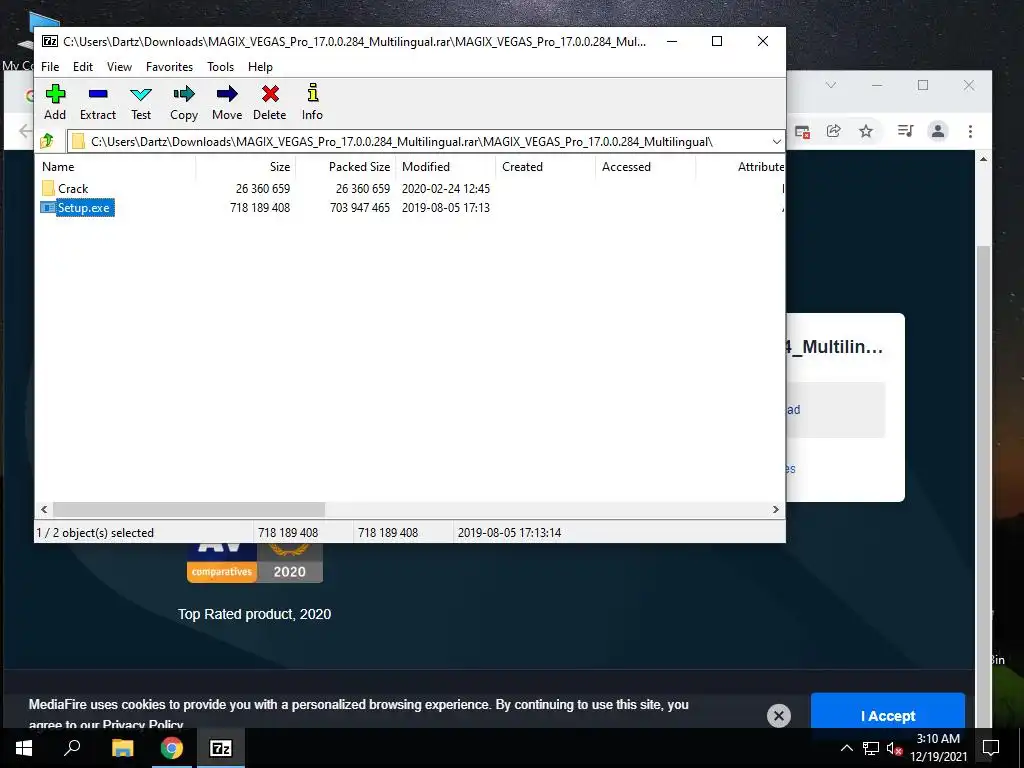Click the Chrome page scrollbar up arrow
Viewport: 1024px width, 768px height.
pos(984,159)
